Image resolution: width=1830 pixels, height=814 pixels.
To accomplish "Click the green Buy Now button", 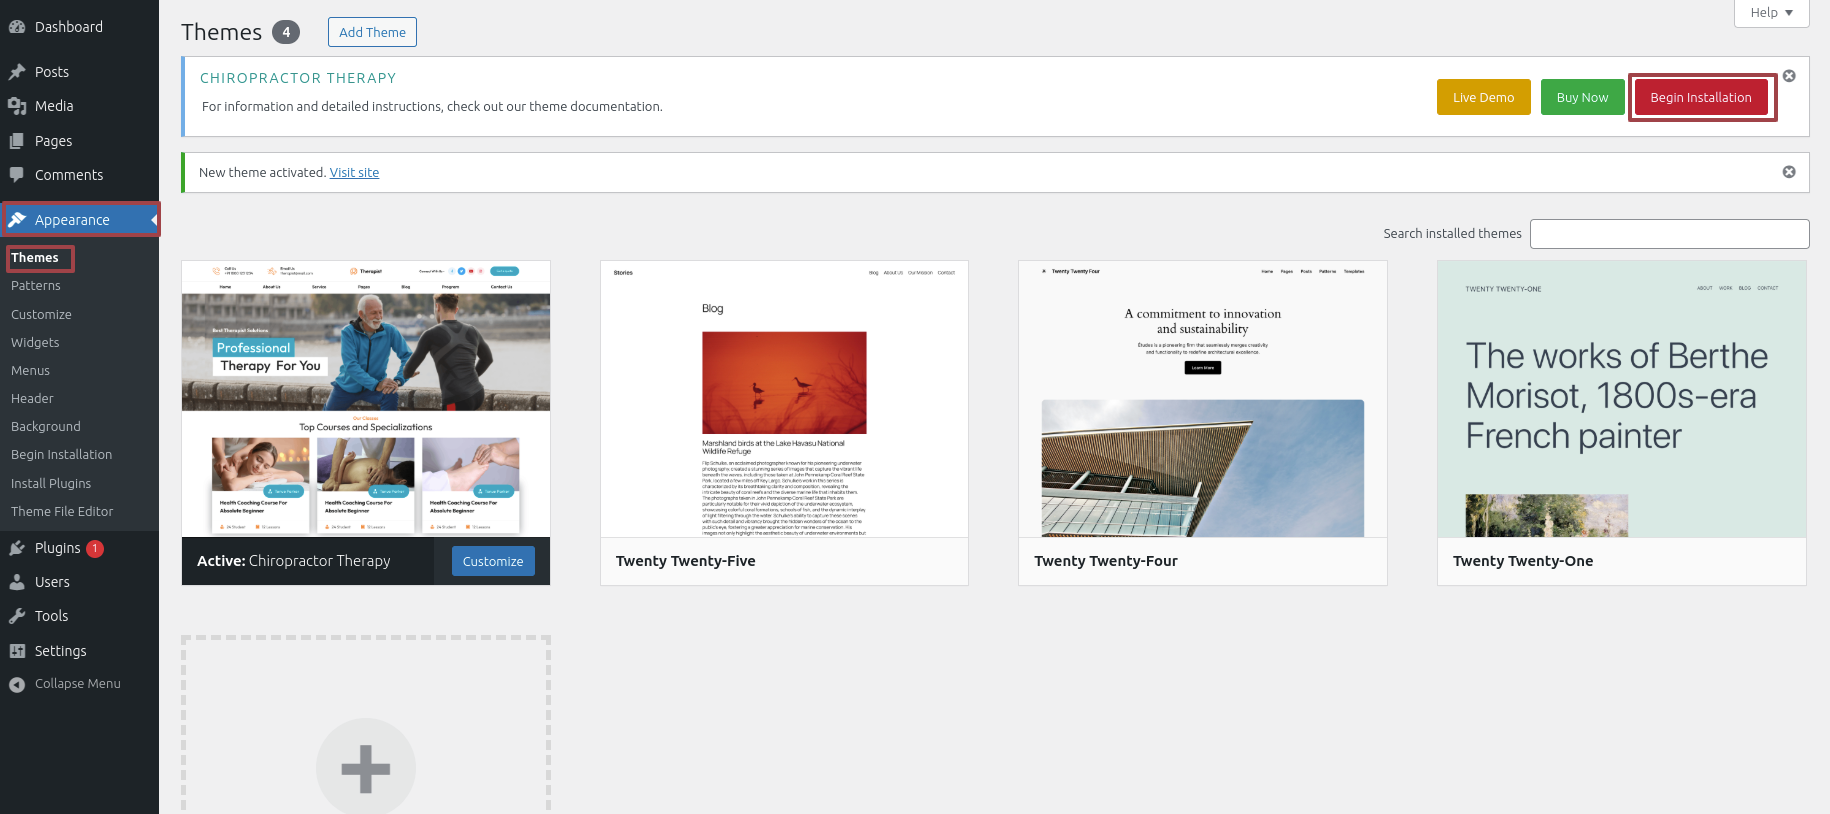I will click(1583, 97).
